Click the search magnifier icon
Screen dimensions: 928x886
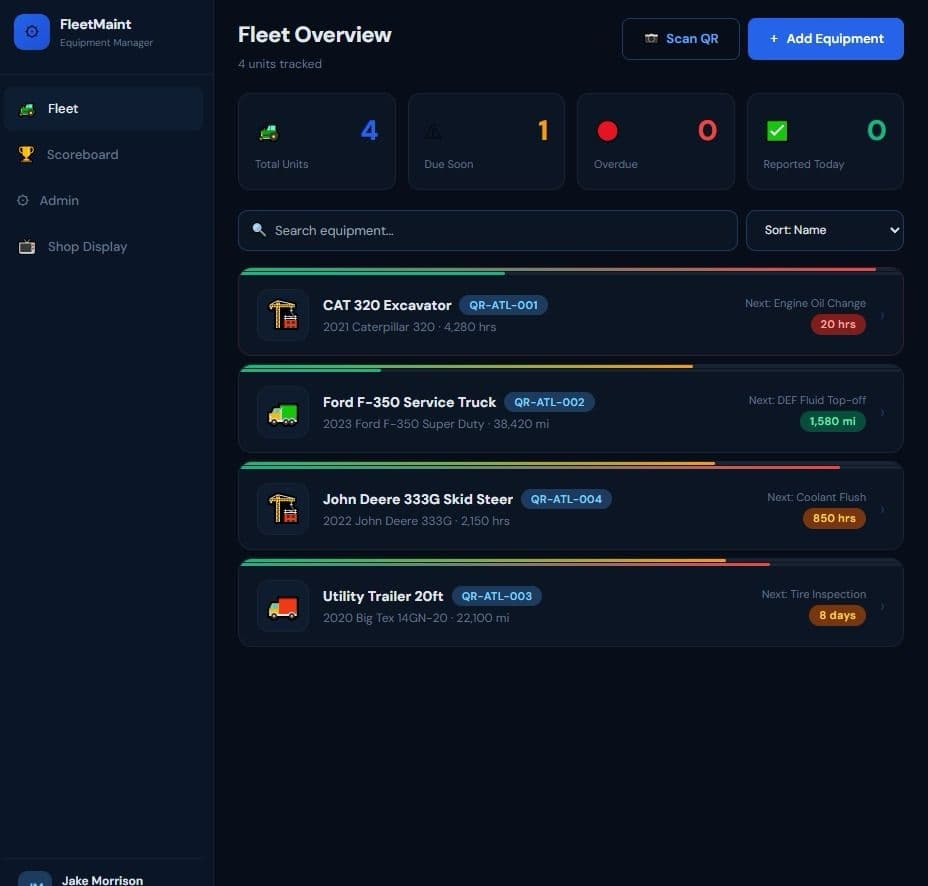[258, 230]
